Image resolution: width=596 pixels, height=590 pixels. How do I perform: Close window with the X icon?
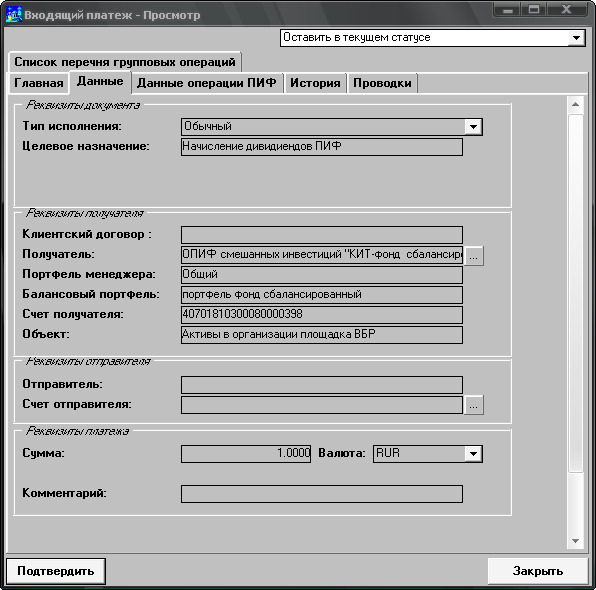tap(566, 10)
